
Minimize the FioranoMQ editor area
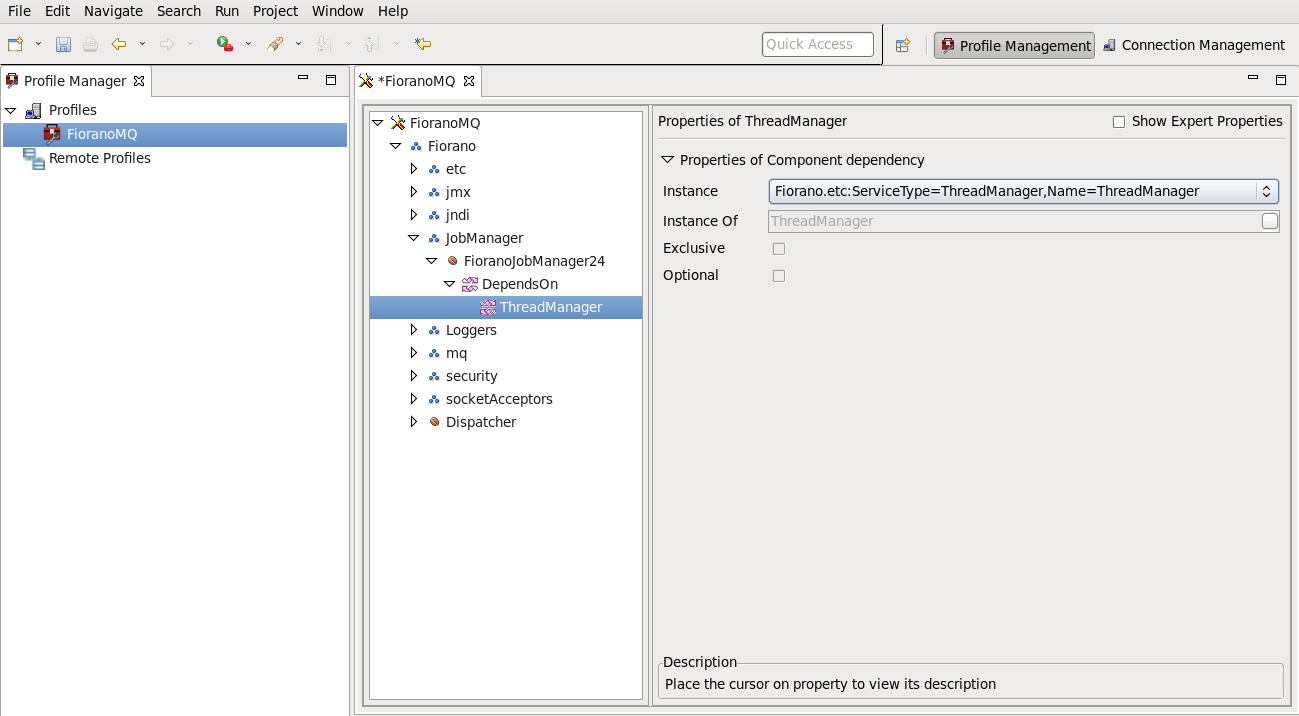1252,78
